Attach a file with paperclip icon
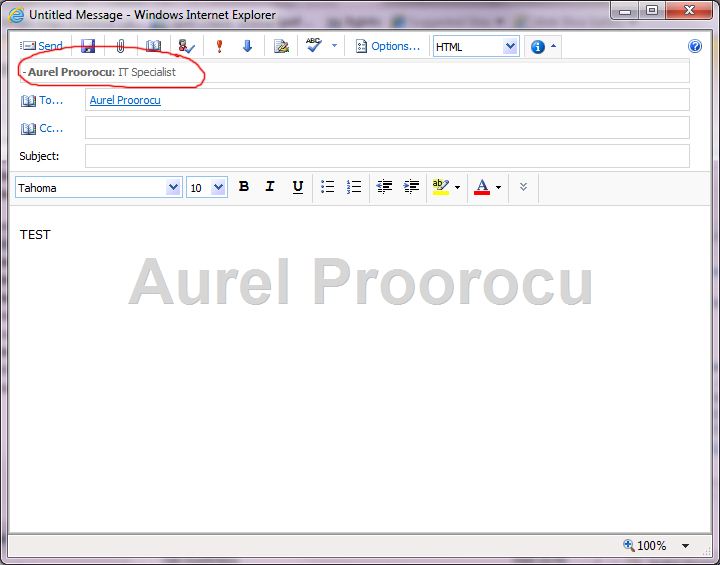This screenshot has width=720, height=565. tap(120, 46)
